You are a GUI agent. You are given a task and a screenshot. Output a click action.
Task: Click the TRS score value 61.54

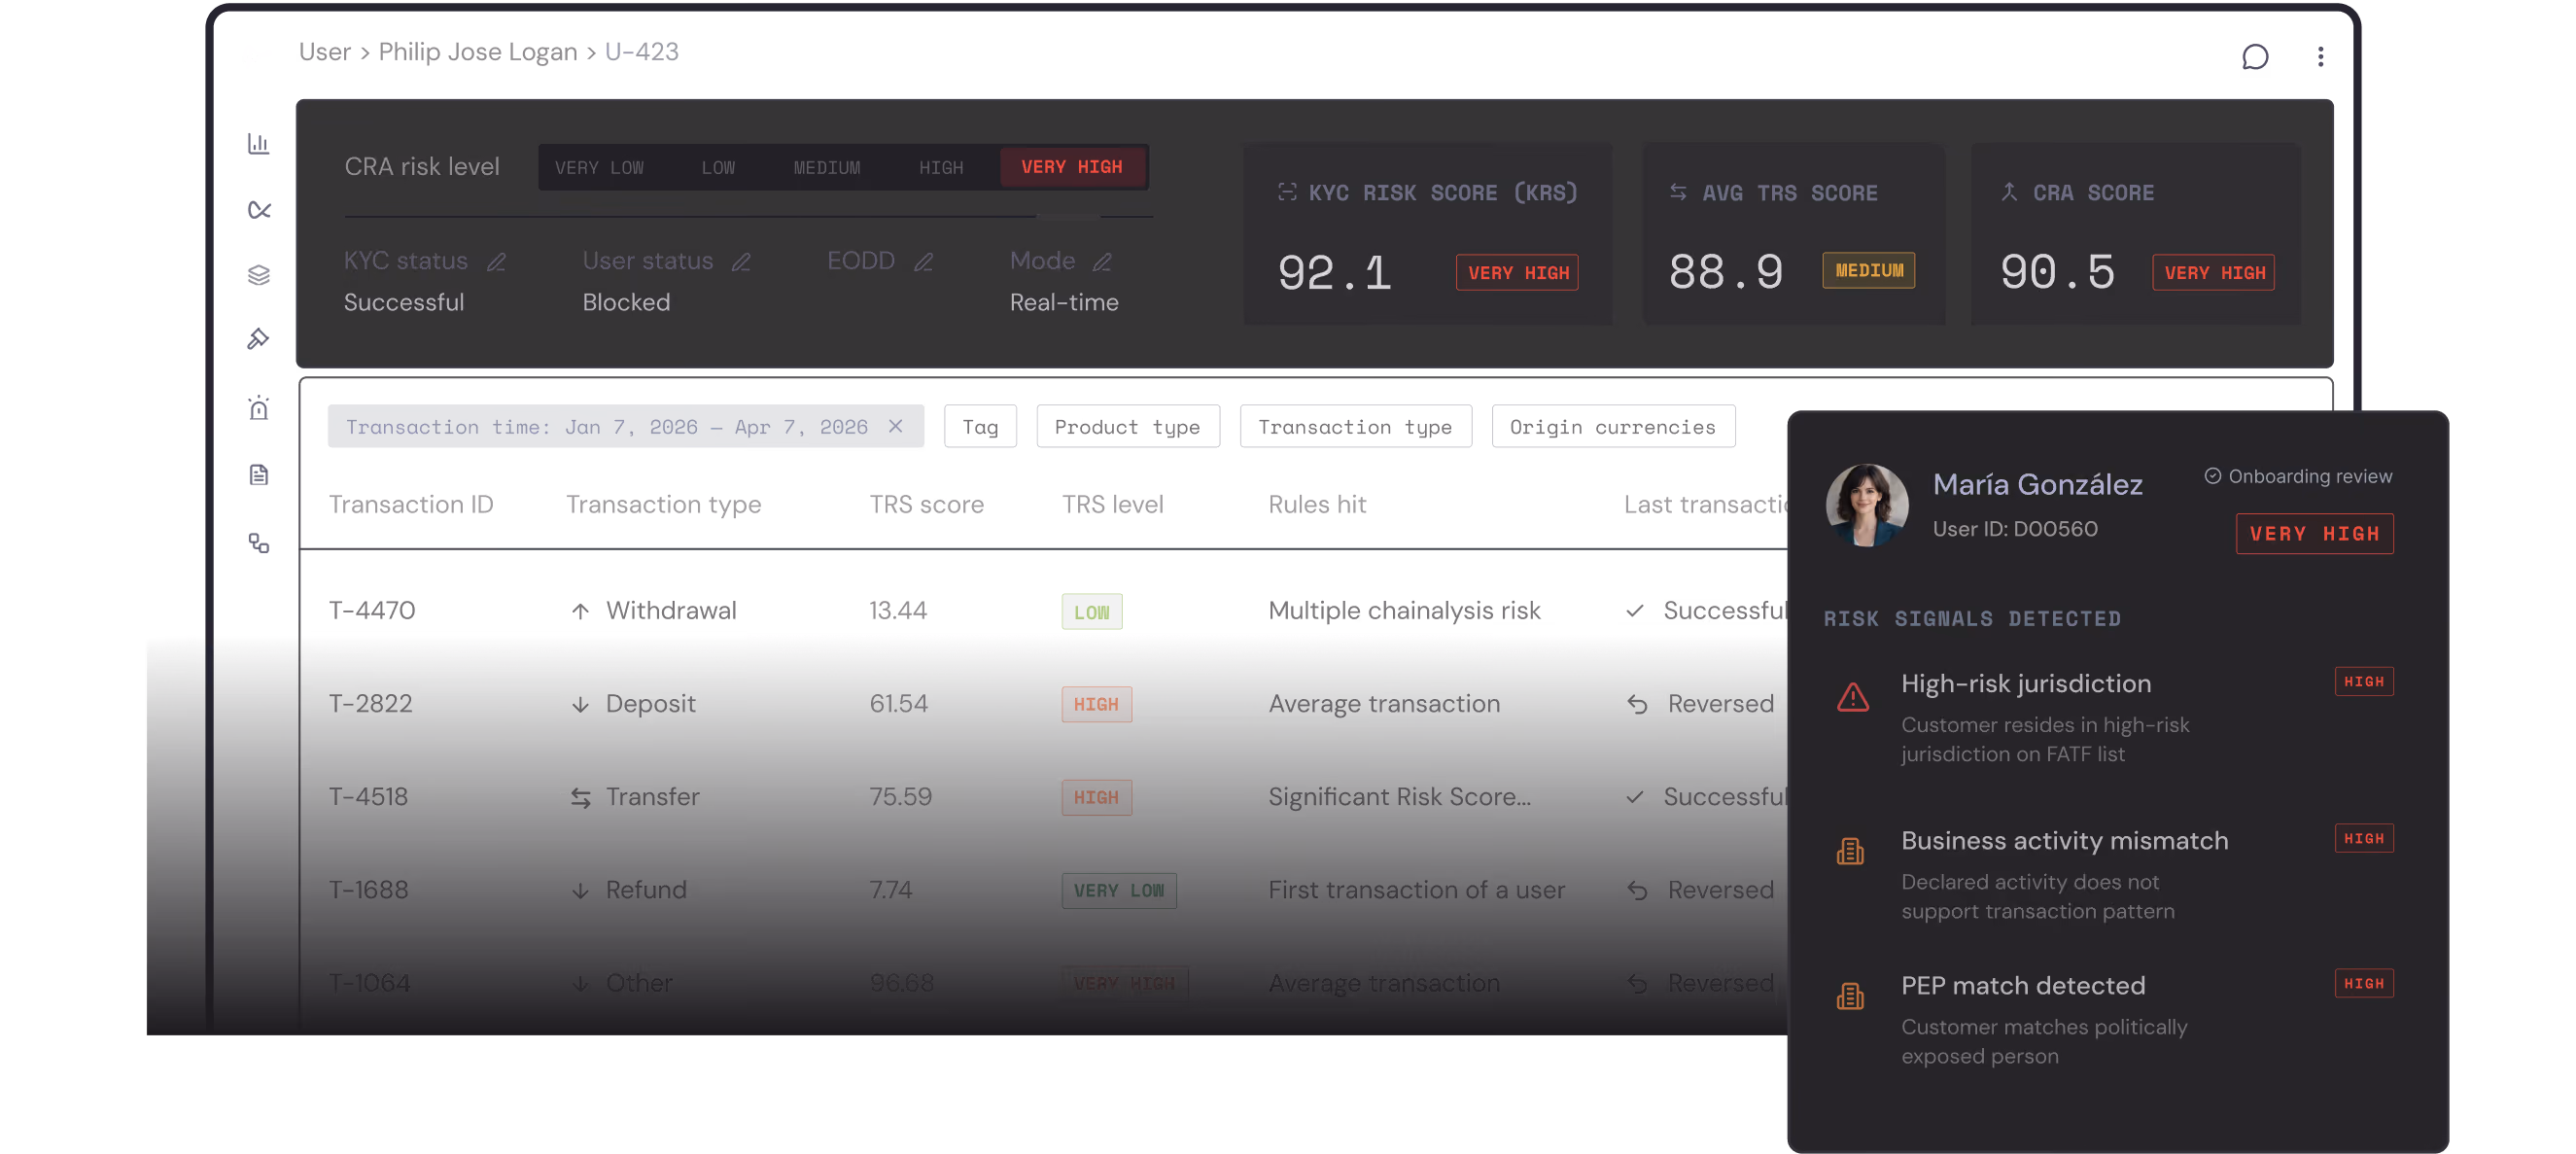coord(898,703)
